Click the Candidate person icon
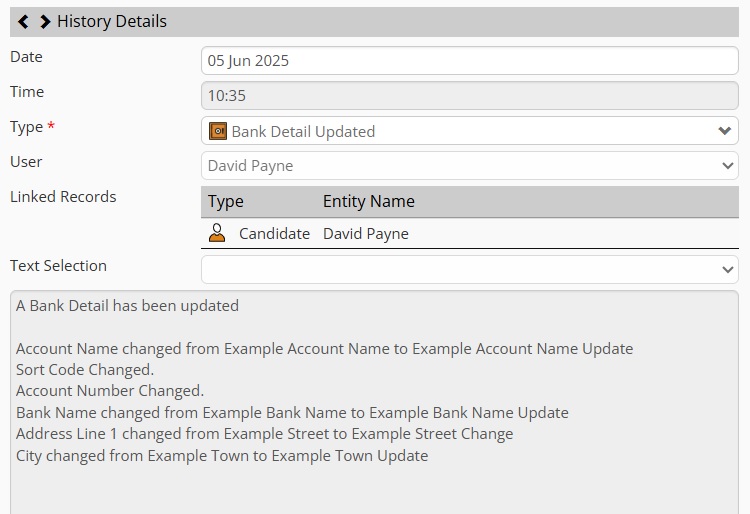Viewport: 750px width, 514px height. 217,233
